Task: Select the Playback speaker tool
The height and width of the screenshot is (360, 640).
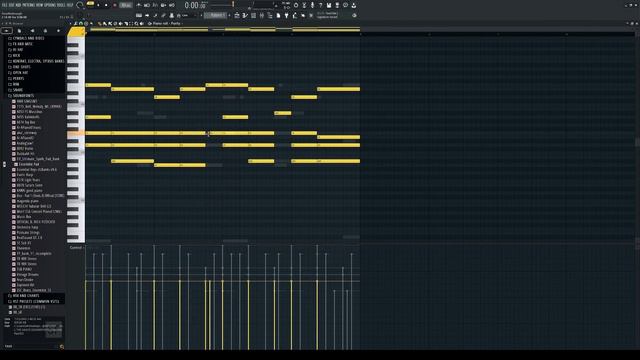Action: (142, 24)
